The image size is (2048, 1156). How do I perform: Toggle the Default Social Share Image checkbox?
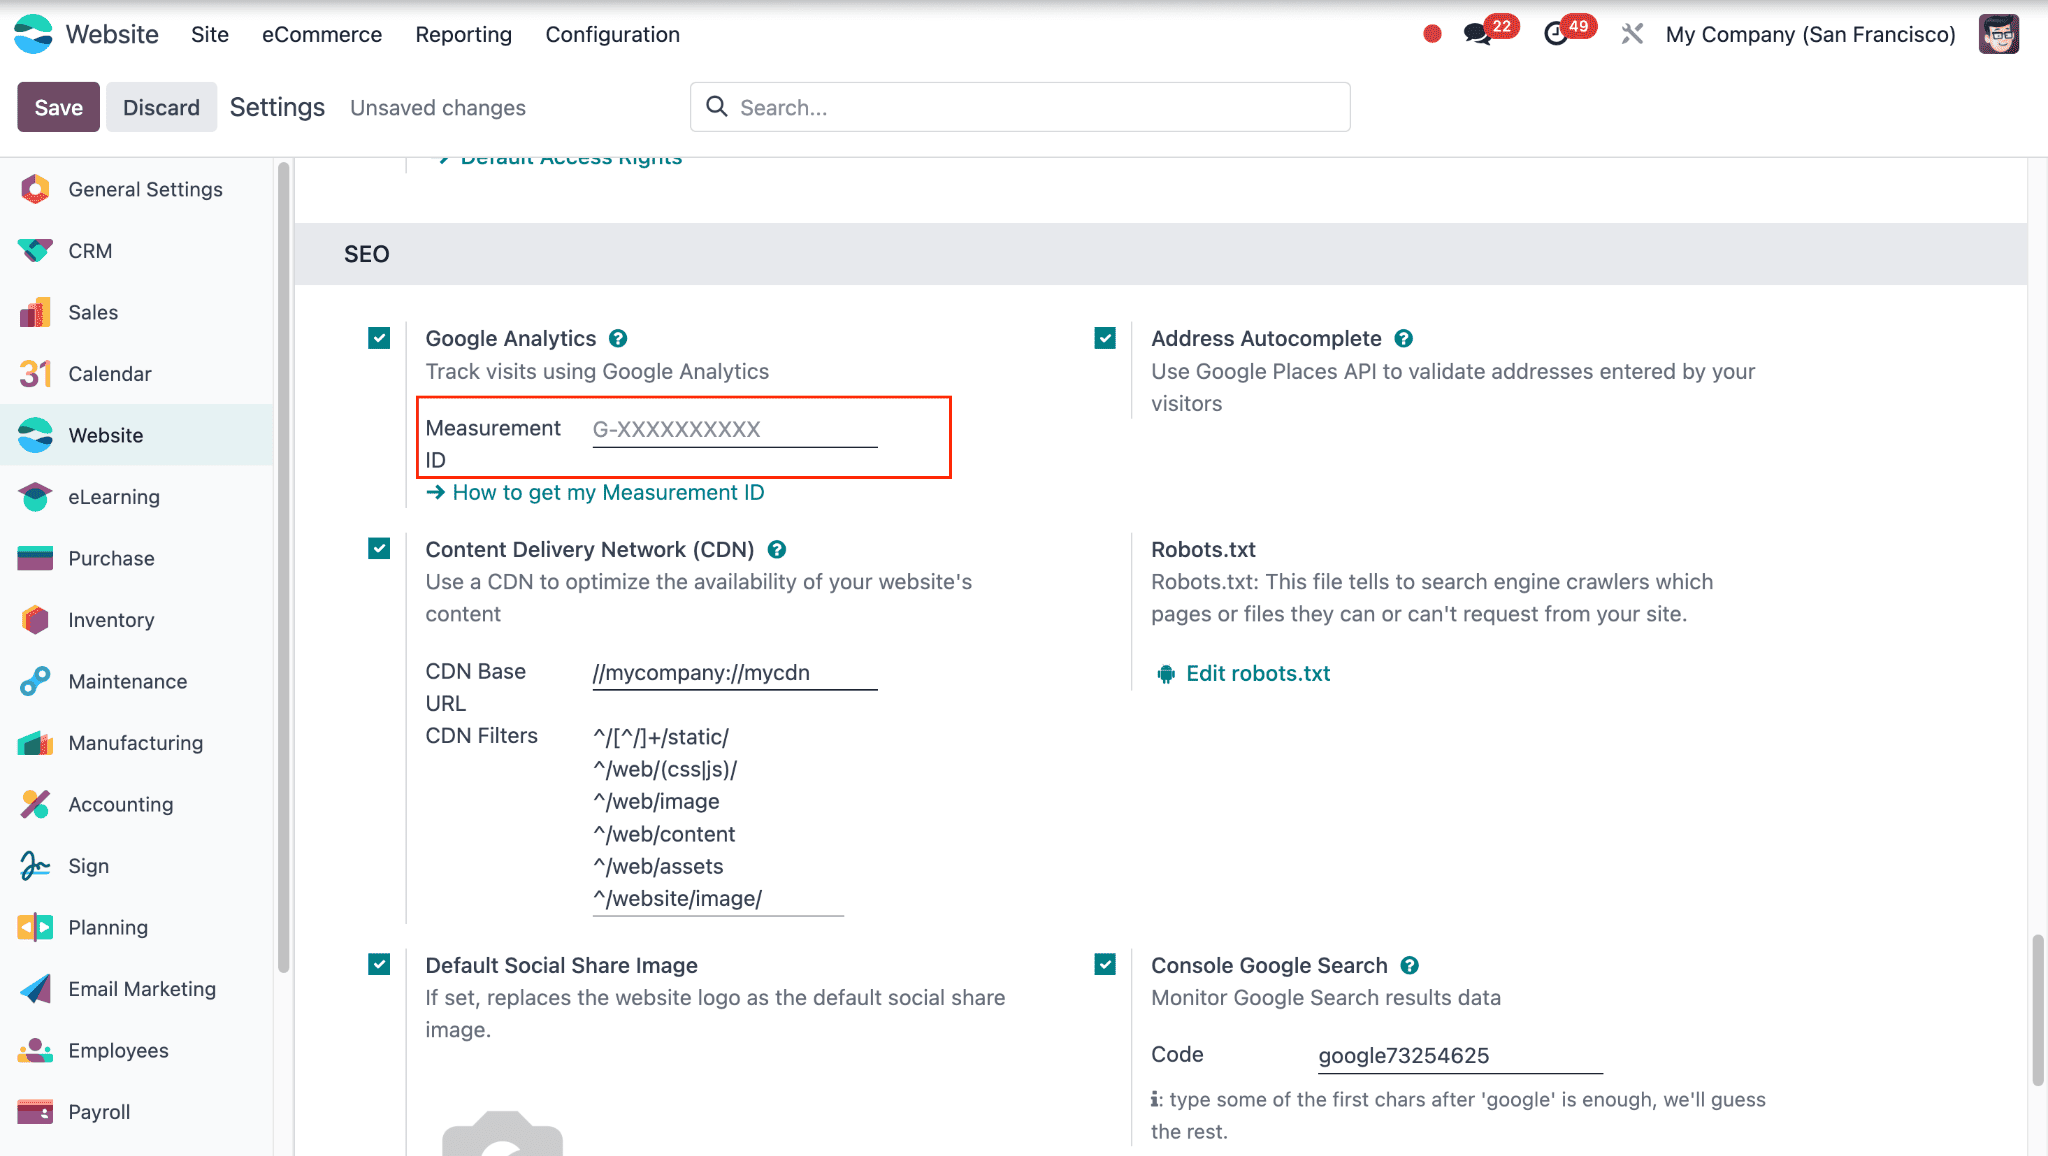[379, 965]
